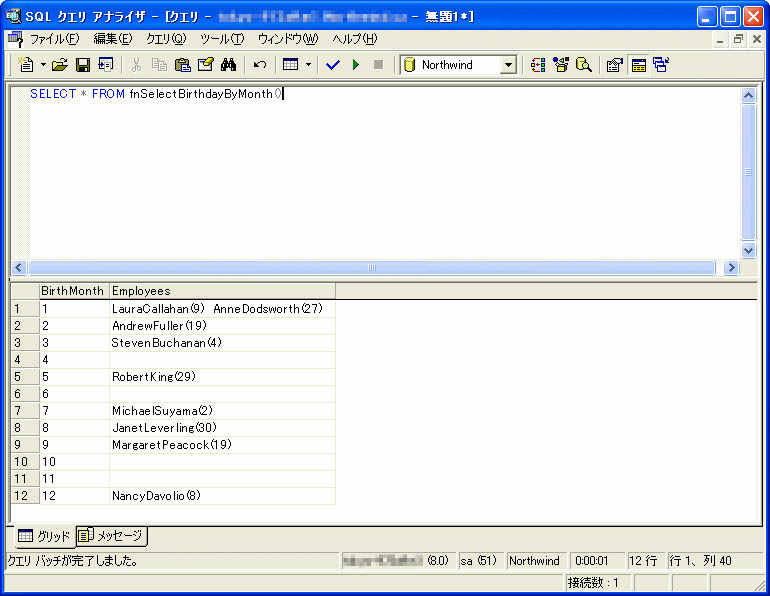Viewport: 770px width, 596px height.
Task: Open the New Query dropdown arrow
Action: [x=43, y=65]
